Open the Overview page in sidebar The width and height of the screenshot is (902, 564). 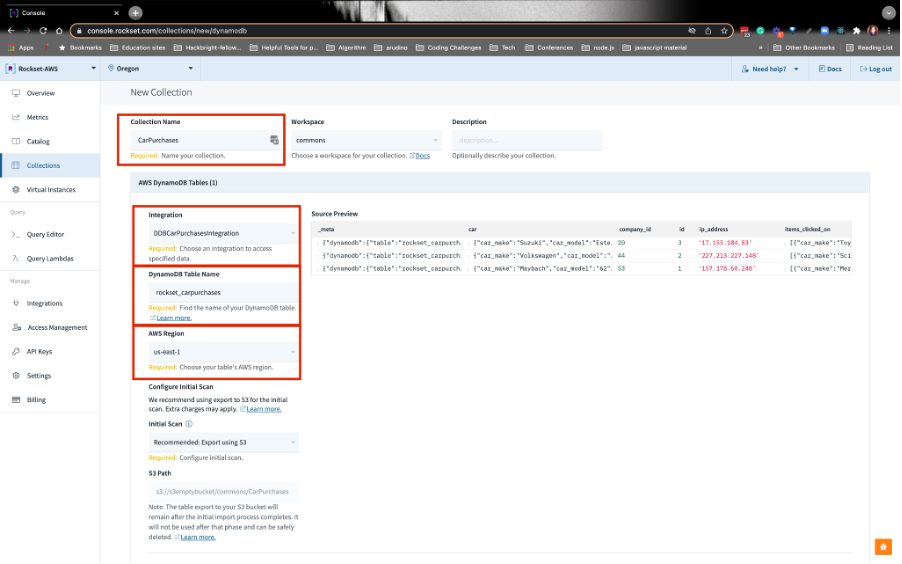40,93
